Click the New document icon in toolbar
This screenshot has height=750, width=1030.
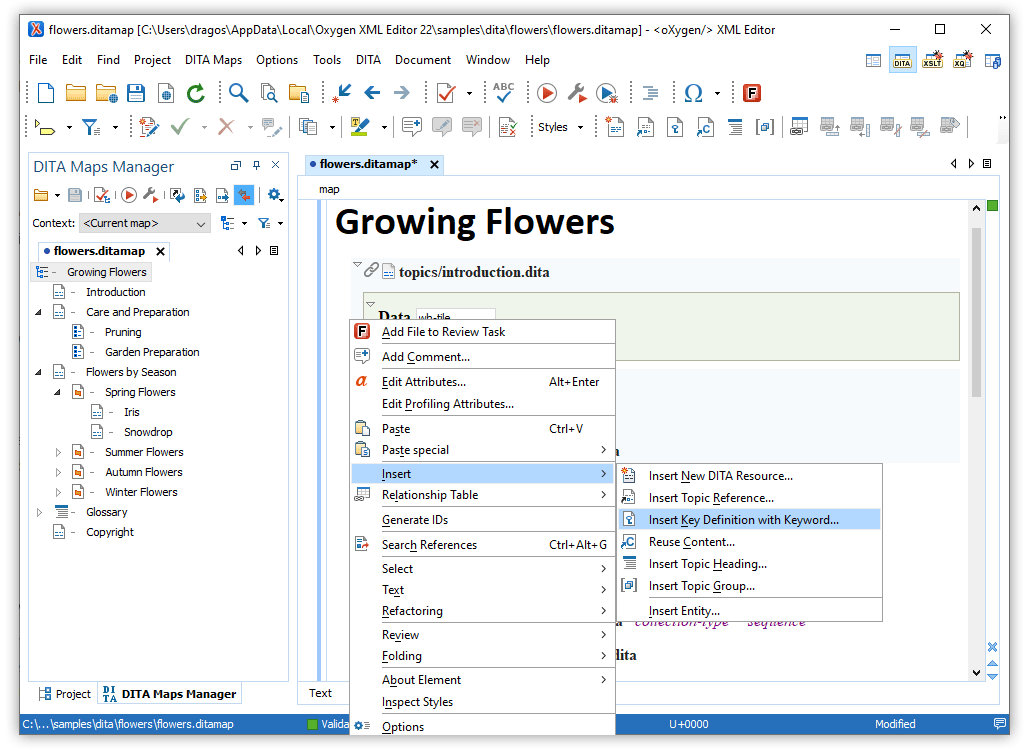(x=46, y=93)
